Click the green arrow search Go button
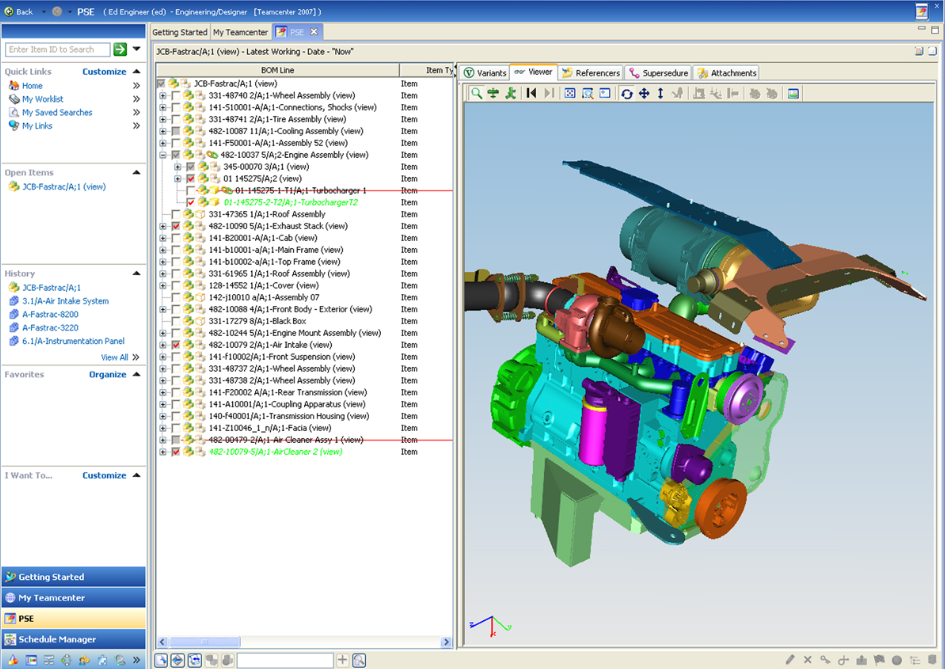The width and height of the screenshot is (945, 669). [121, 49]
